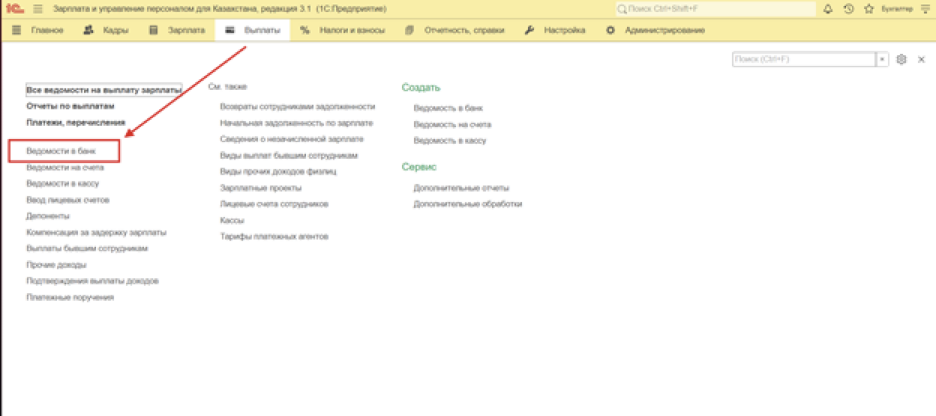Screen dimensions: 936x416
Task: Open Все ведомости на выплату зарплаты
Action: [104, 90]
